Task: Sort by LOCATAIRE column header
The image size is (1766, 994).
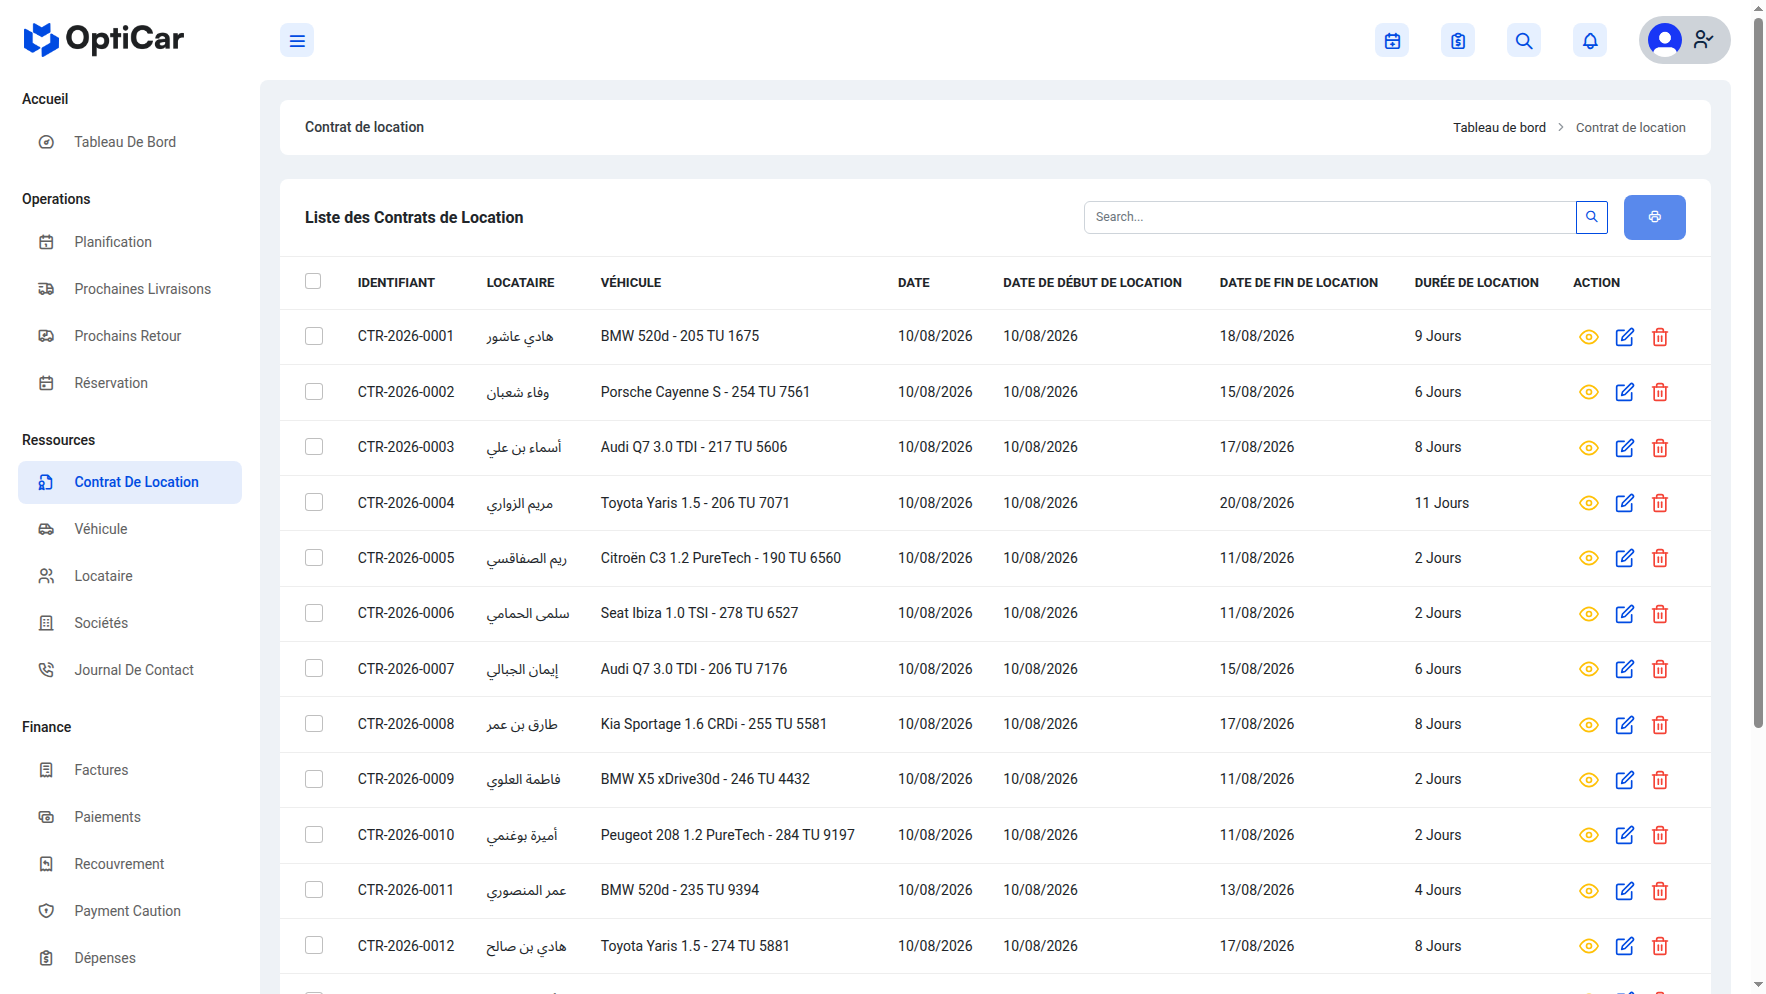Action: point(520,283)
